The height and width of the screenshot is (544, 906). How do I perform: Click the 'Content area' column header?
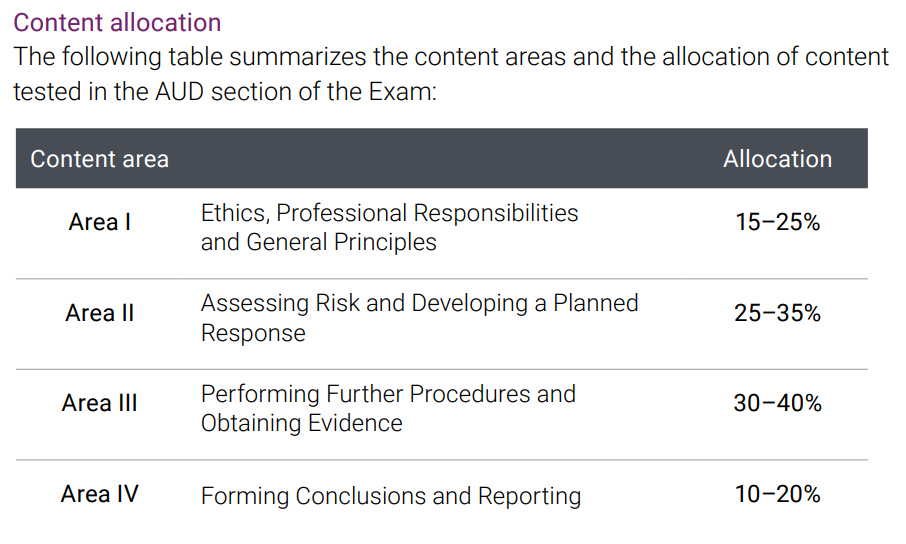99,159
